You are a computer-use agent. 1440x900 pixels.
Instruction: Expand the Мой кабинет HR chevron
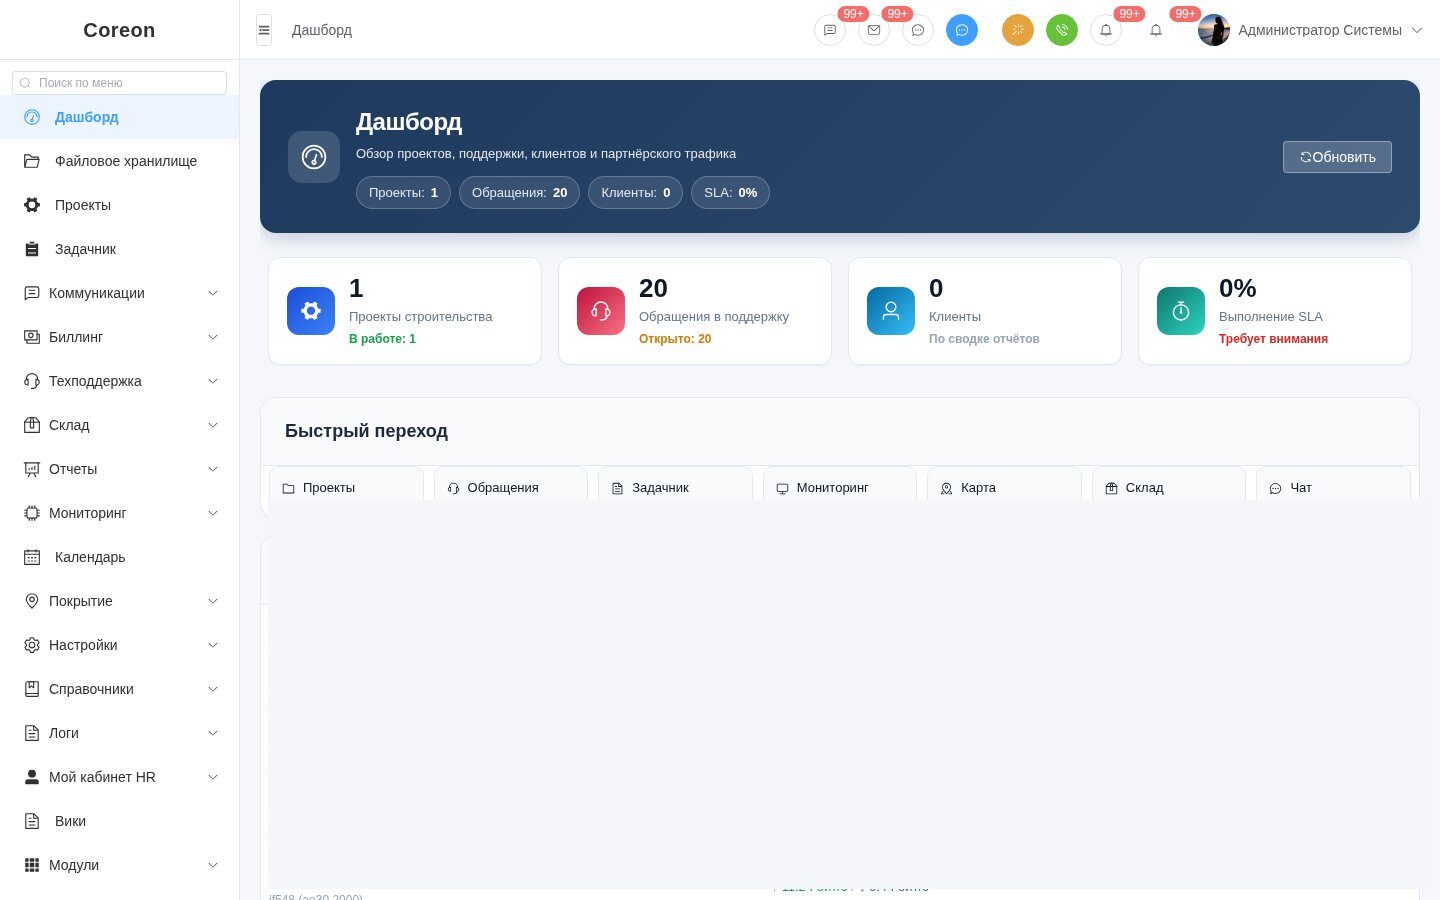point(213,777)
